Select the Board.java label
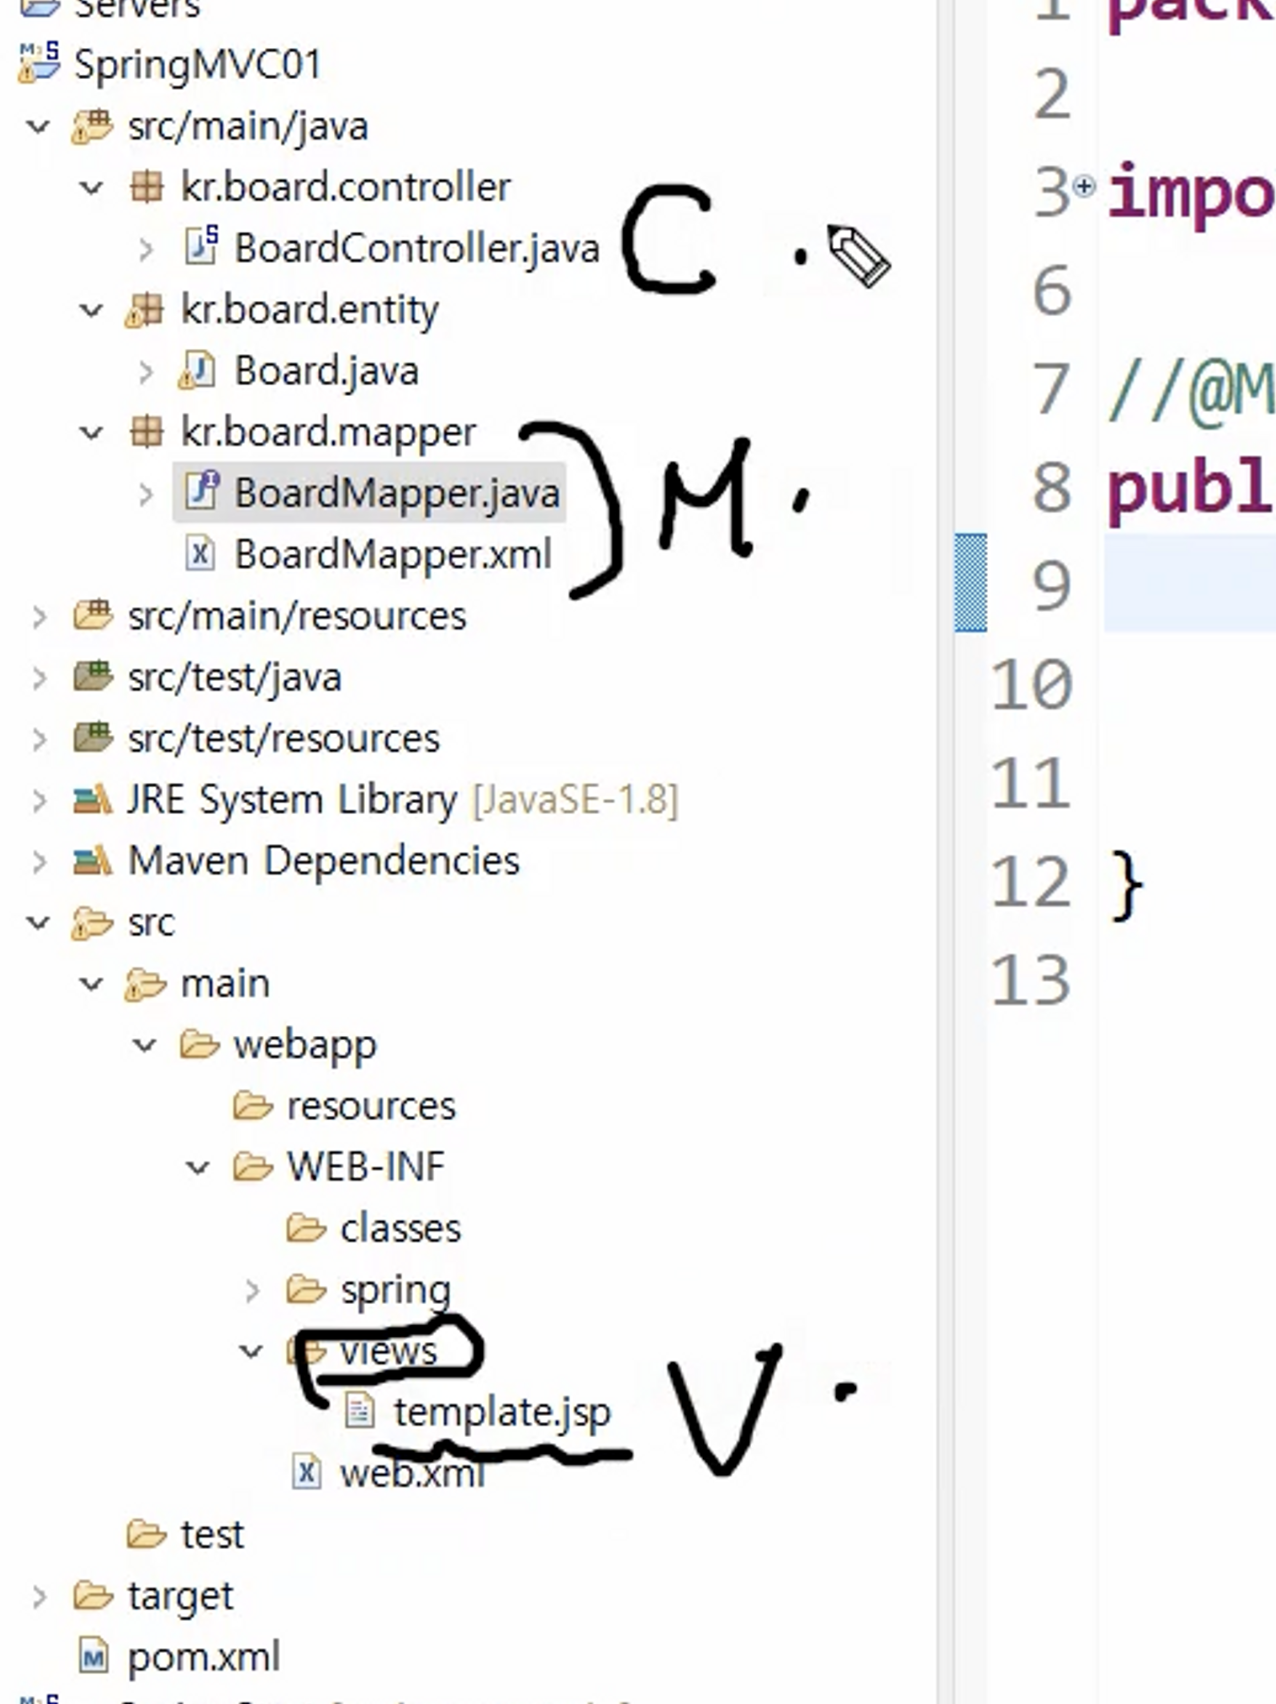Image resolution: width=1276 pixels, height=1704 pixels. tap(327, 372)
